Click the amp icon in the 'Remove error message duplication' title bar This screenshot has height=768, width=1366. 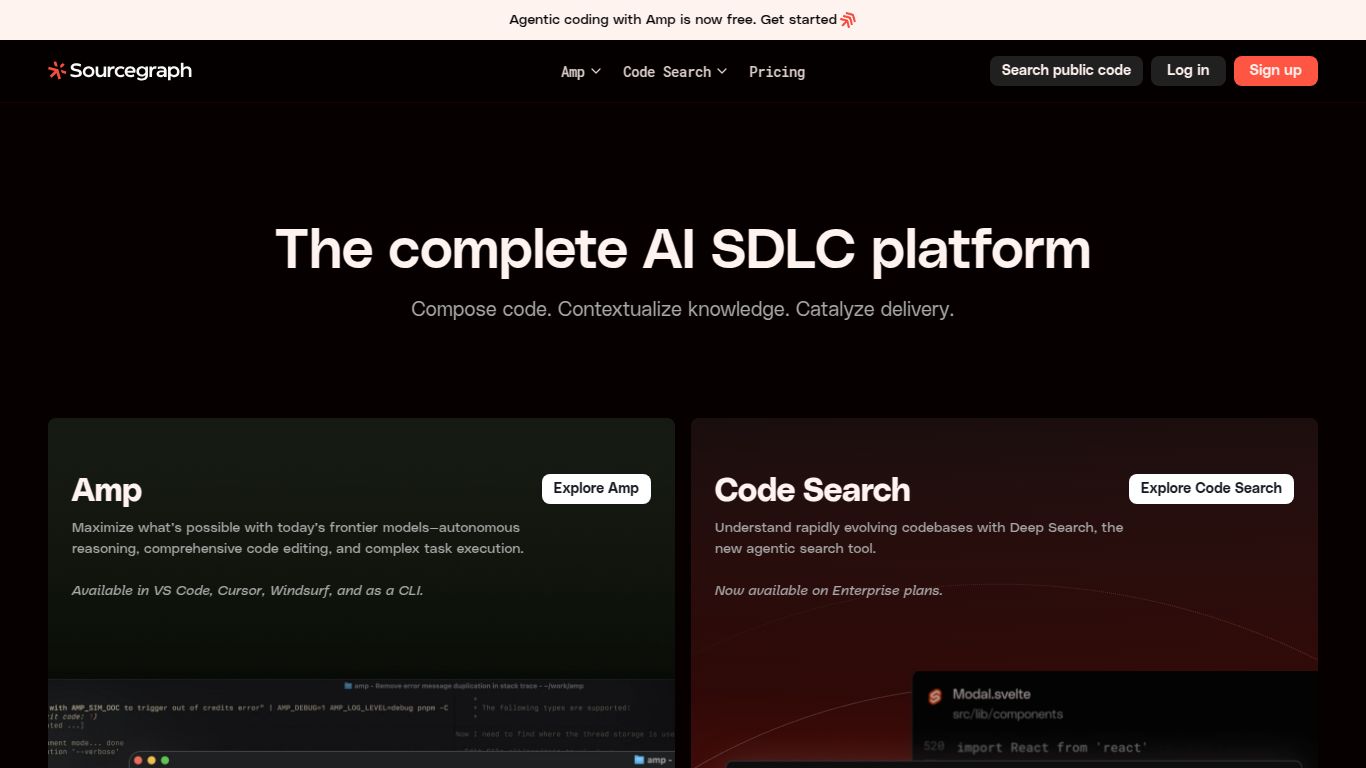348,686
